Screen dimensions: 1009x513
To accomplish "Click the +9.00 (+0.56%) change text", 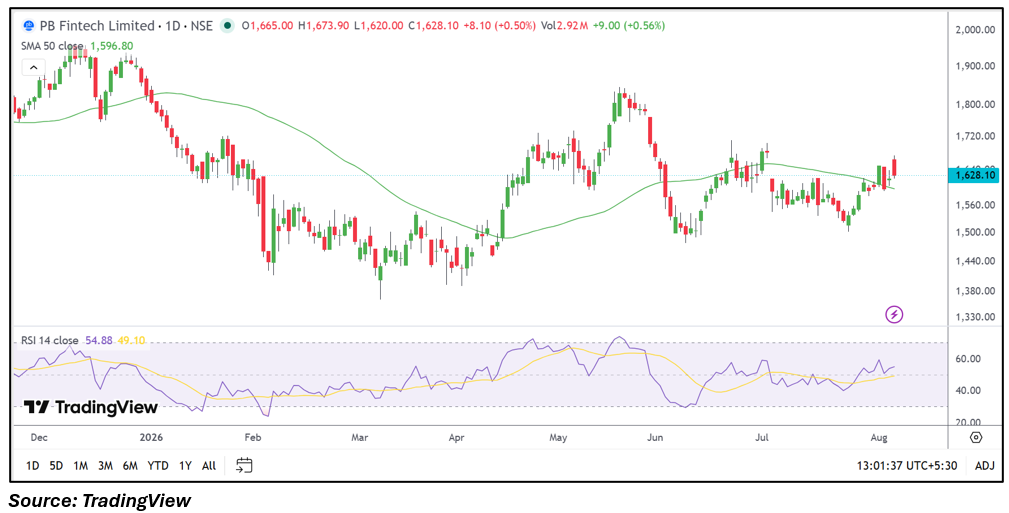I will coord(628,26).
